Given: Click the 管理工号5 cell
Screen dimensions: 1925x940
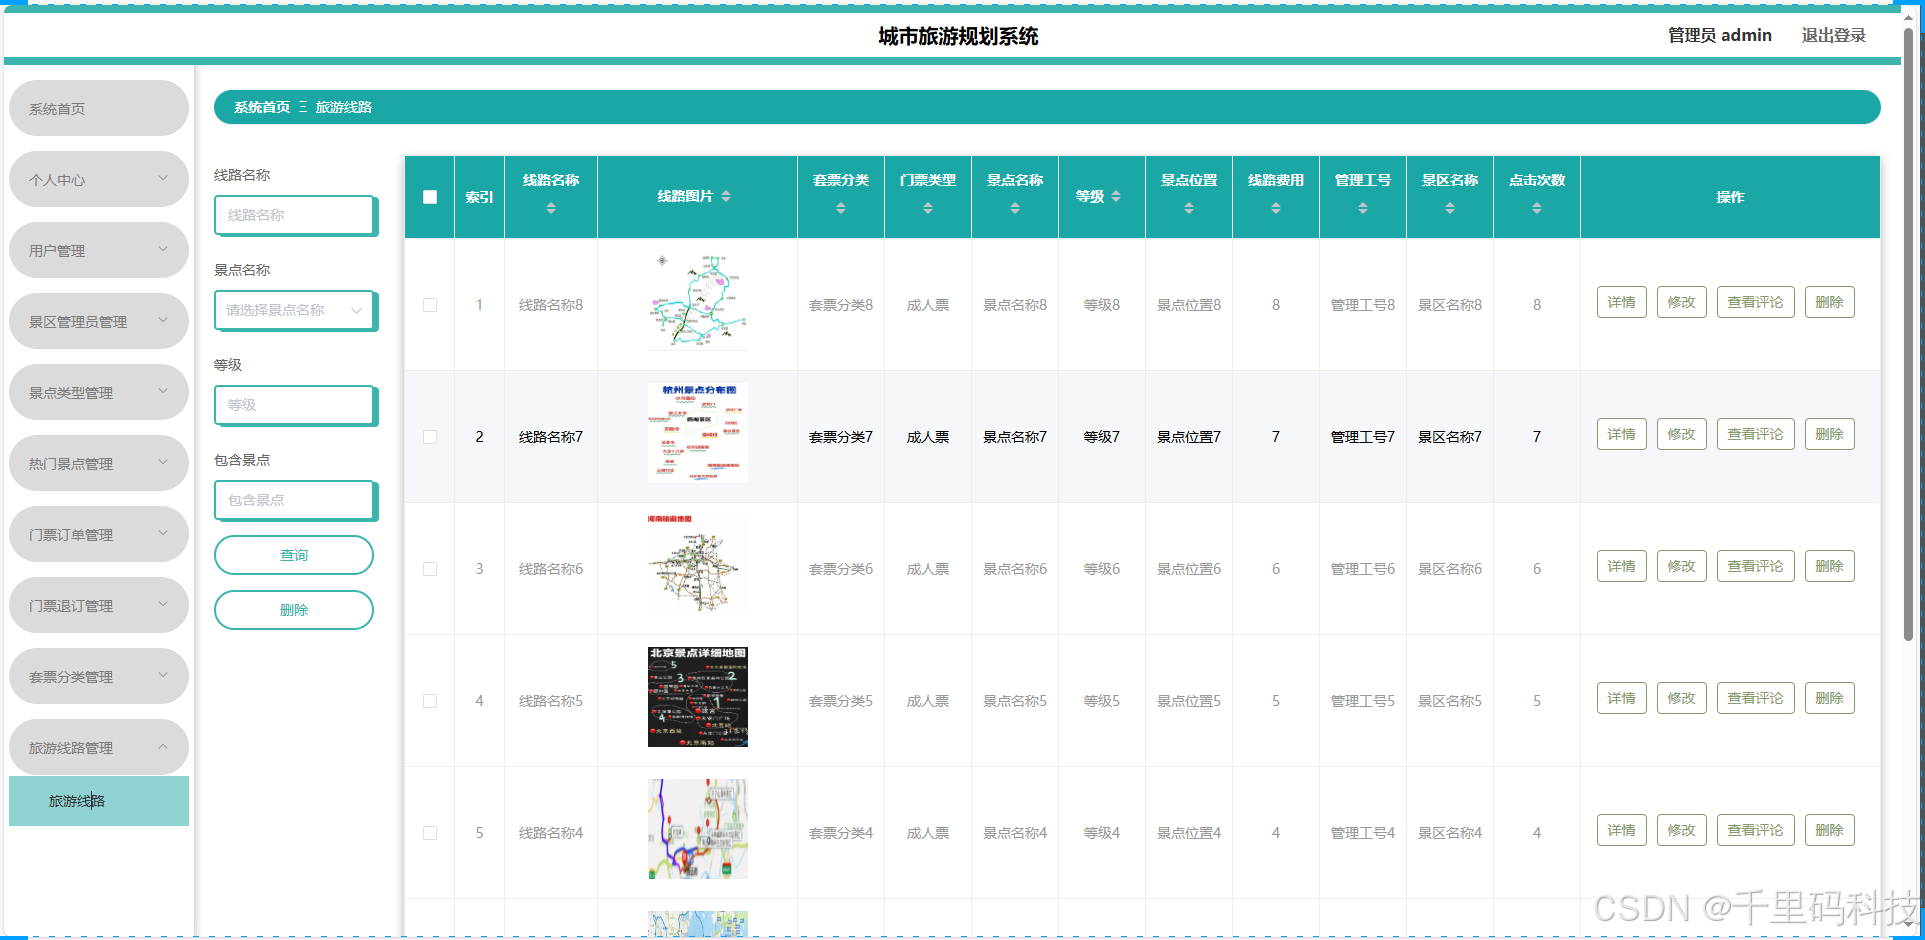Looking at the screenshot, I should click(x=1363, y=701).
